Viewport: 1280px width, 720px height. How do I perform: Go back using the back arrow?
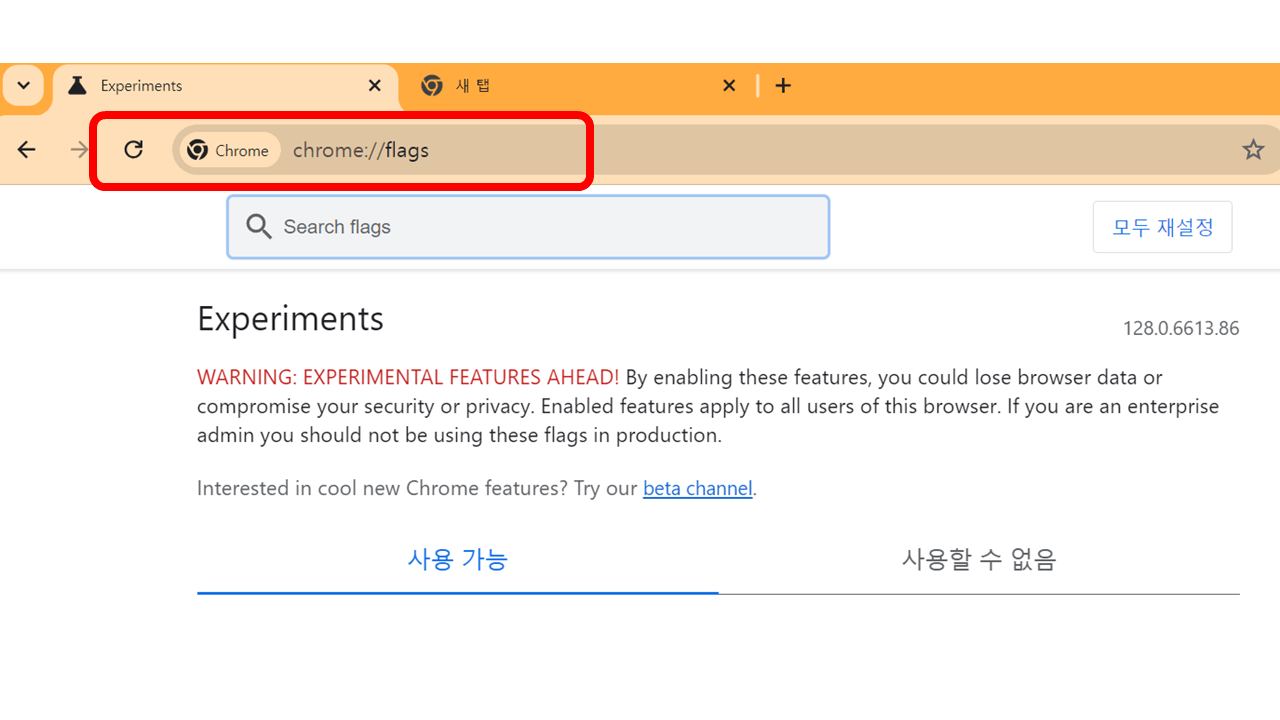pos(27,150)
